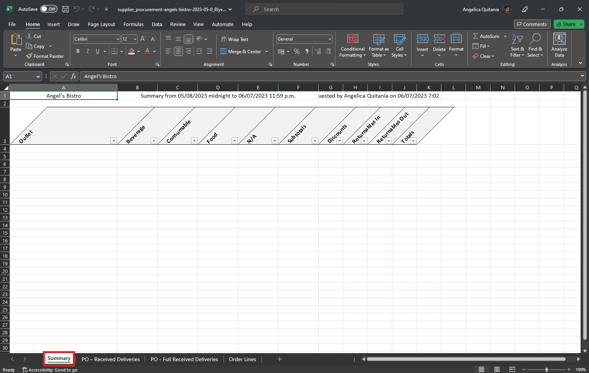Switch to the Page Layout tab
Screen dimensions: 589x373
(101, 24)
